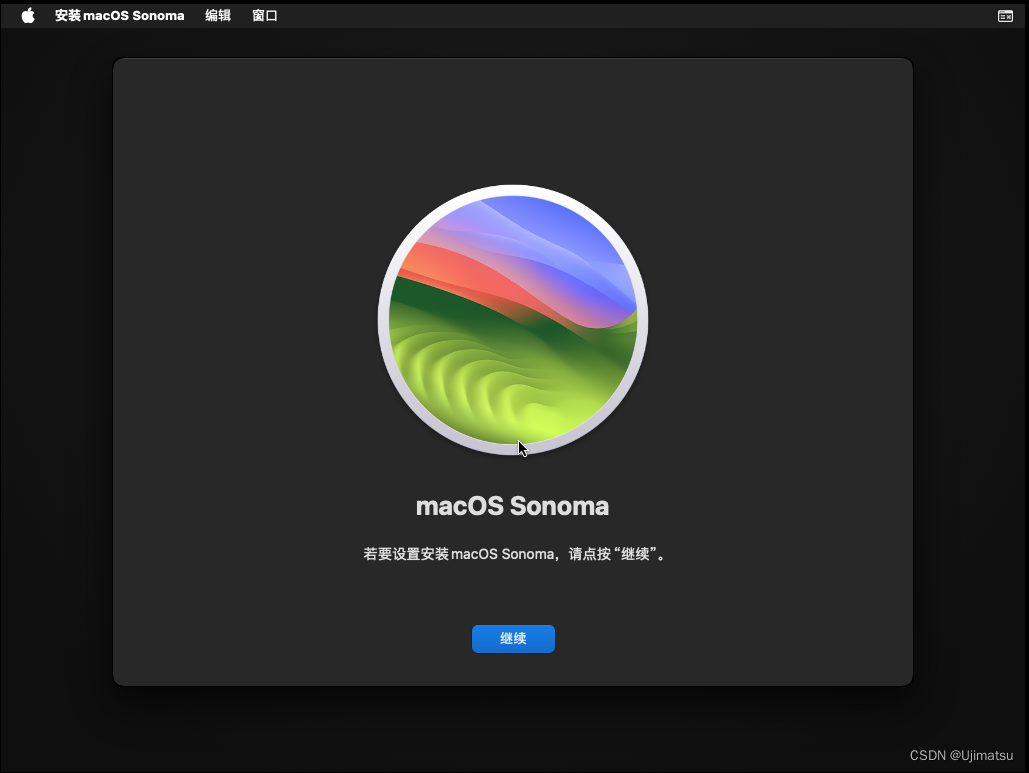
Task: Open the 窗口 menu
Action: pos(265,16)
